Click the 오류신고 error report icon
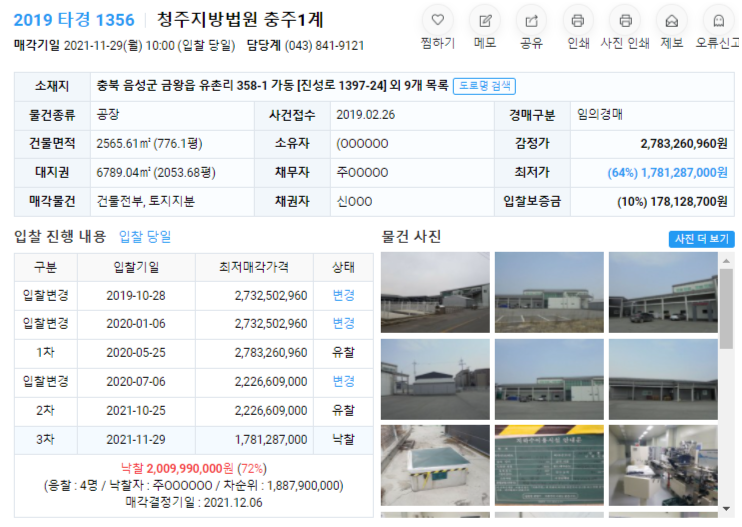742x527 pixels. point(718,20)
